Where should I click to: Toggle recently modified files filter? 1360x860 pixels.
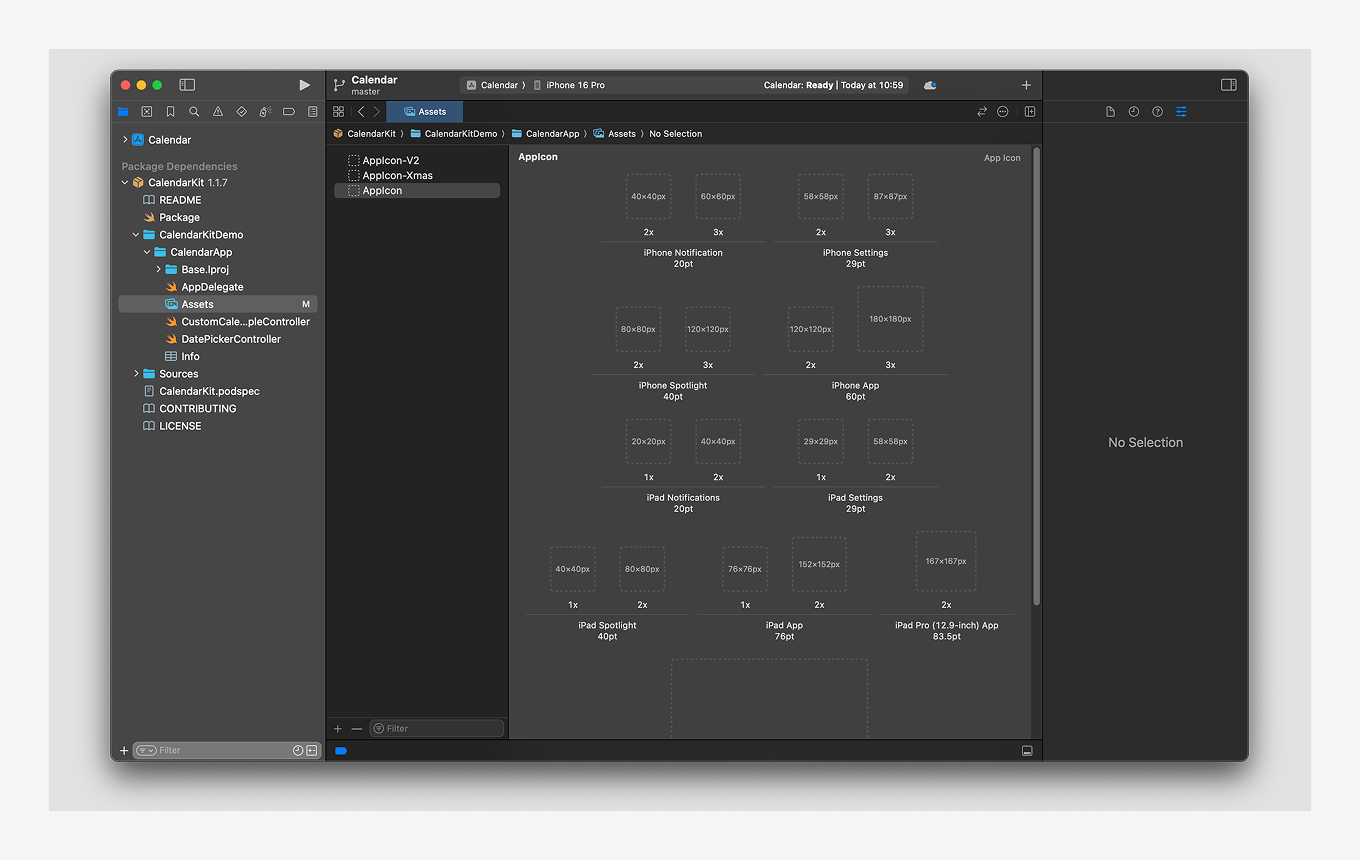coord(298,750)
